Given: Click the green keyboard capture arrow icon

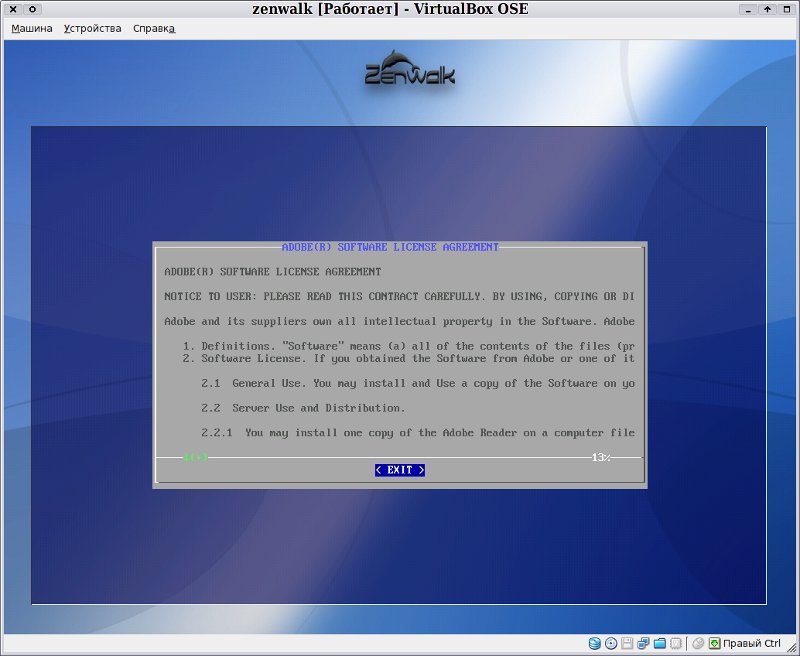Looking at the screenshot, I should pos(715,643).
